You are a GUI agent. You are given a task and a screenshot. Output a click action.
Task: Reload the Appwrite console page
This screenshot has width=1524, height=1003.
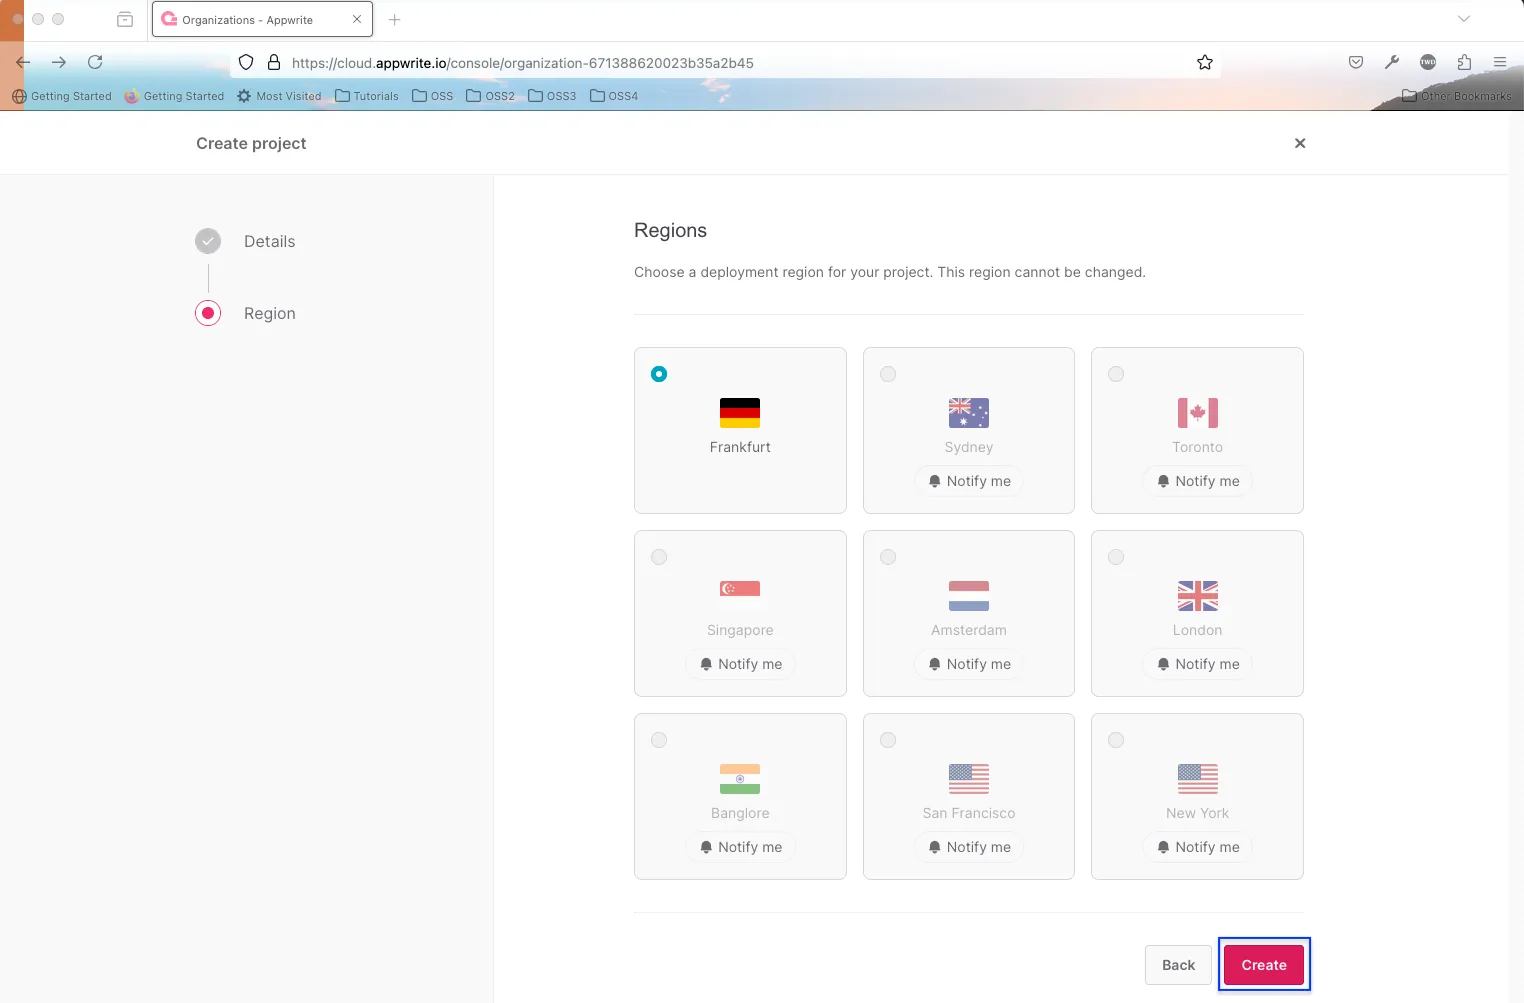pos(95,62)
